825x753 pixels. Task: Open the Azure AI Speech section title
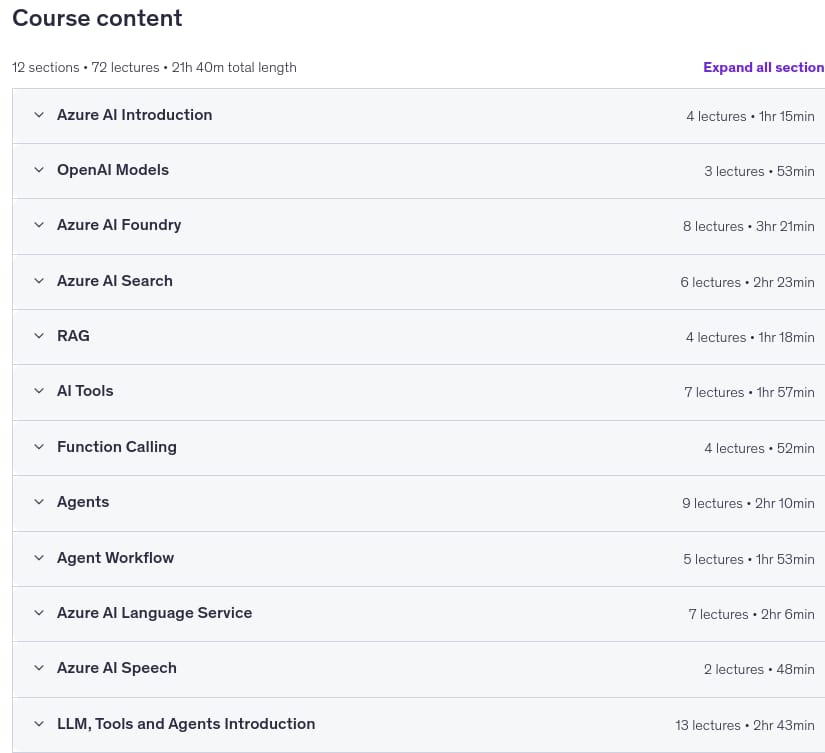coord(117,668)
